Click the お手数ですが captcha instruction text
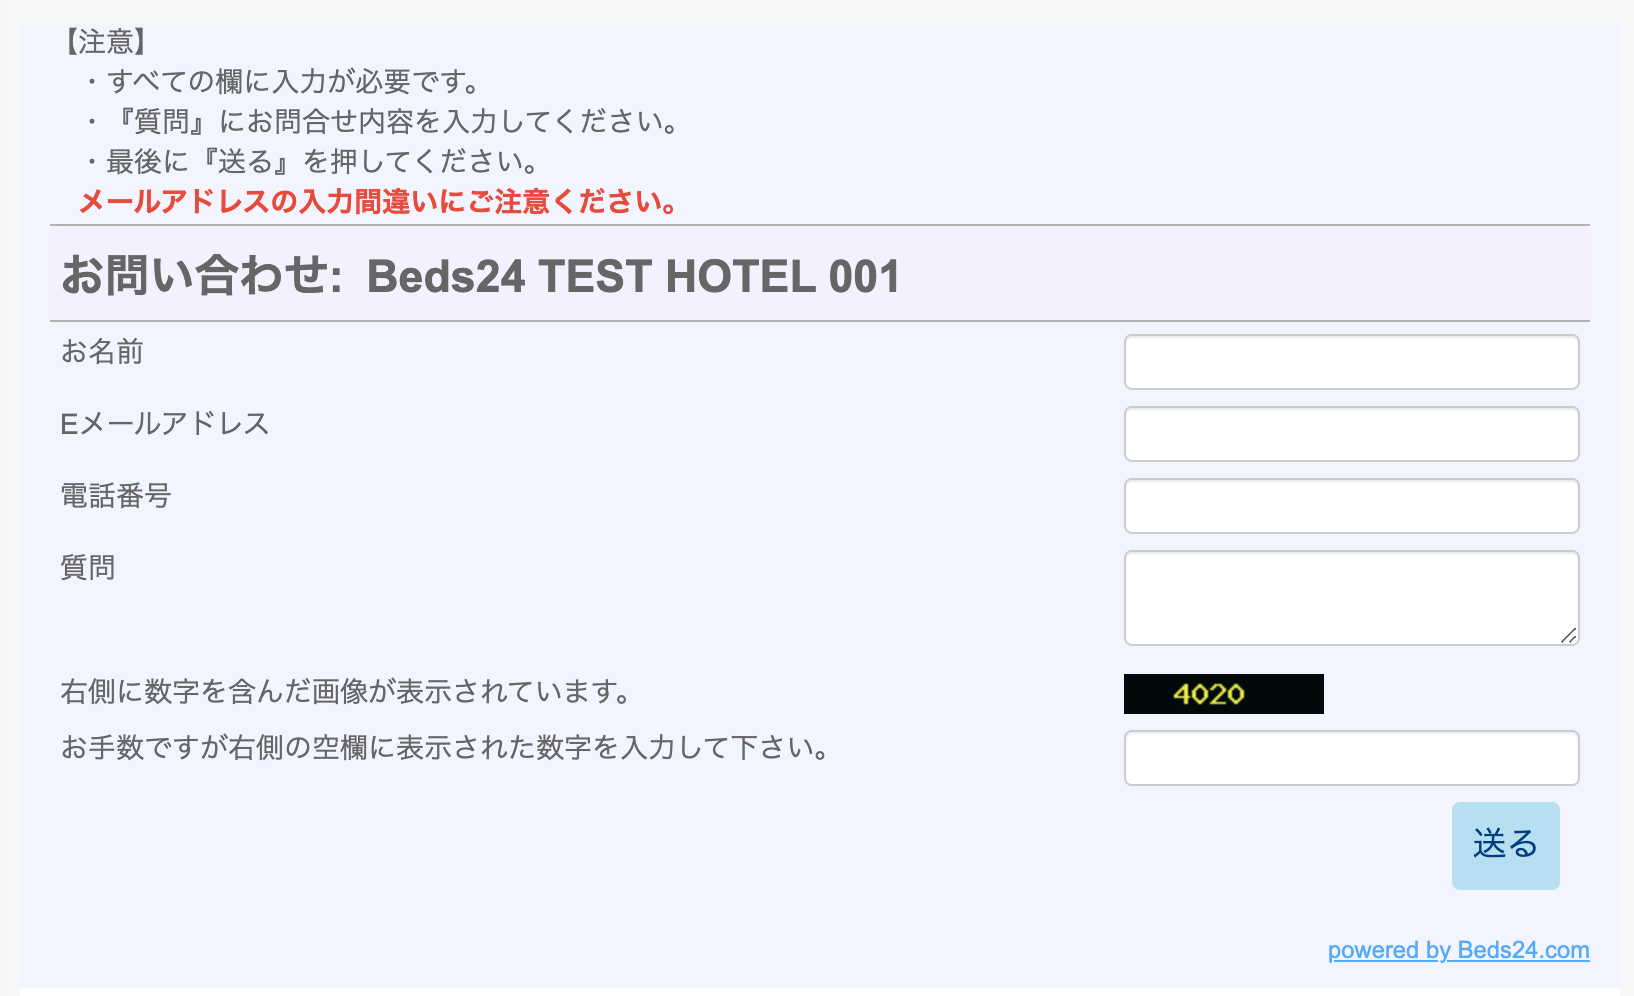Viewport: 1634px width, 996px height. pyautogui.click(x=445, y=748)
